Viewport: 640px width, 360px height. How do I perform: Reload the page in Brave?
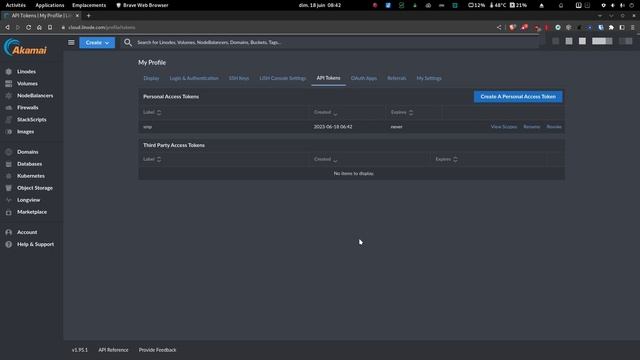point(28,27)
